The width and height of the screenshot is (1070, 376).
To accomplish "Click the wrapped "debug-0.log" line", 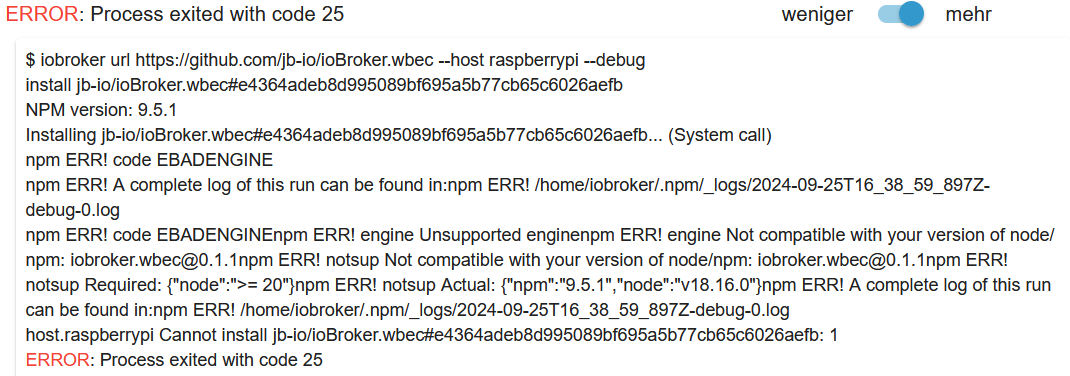I will point(73,210).
